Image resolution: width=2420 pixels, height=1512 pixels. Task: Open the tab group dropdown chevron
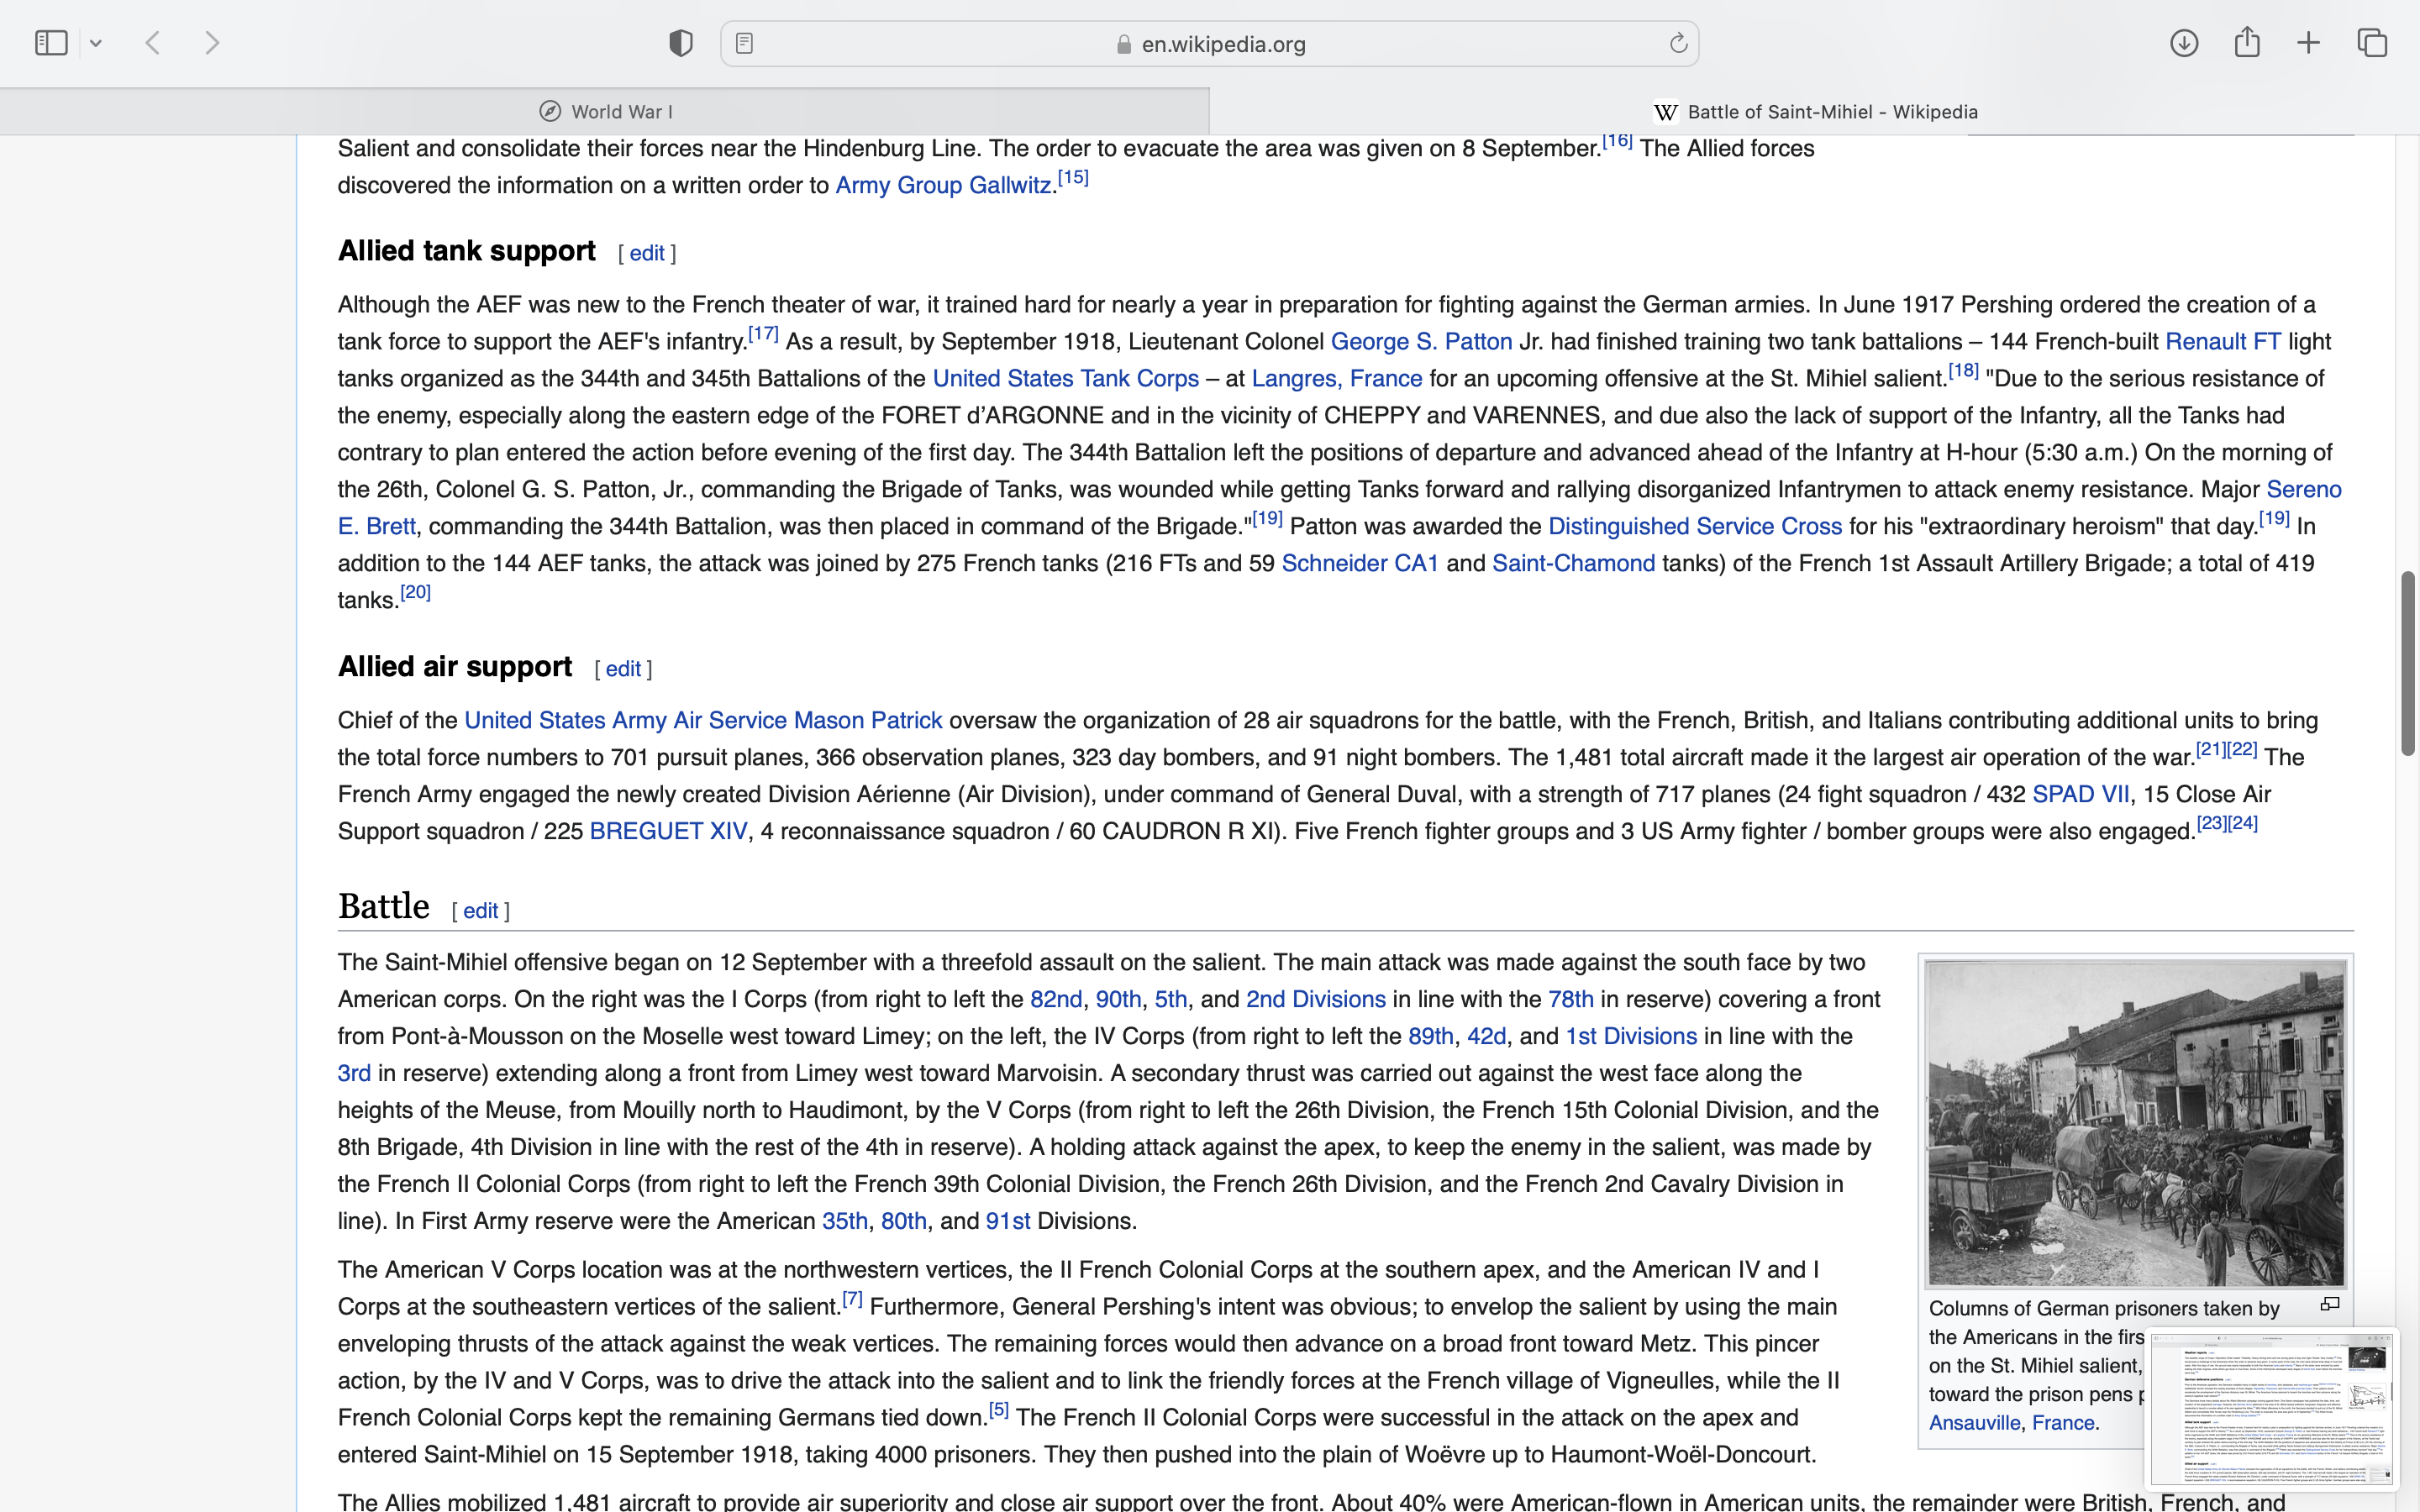96,44
